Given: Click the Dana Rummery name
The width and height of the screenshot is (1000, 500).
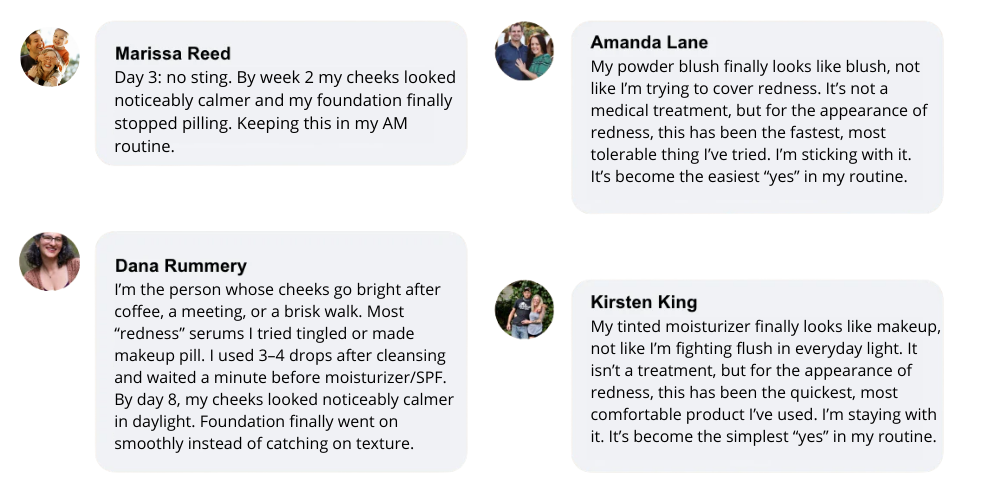Looking at the screenshot, I should 180,265.
